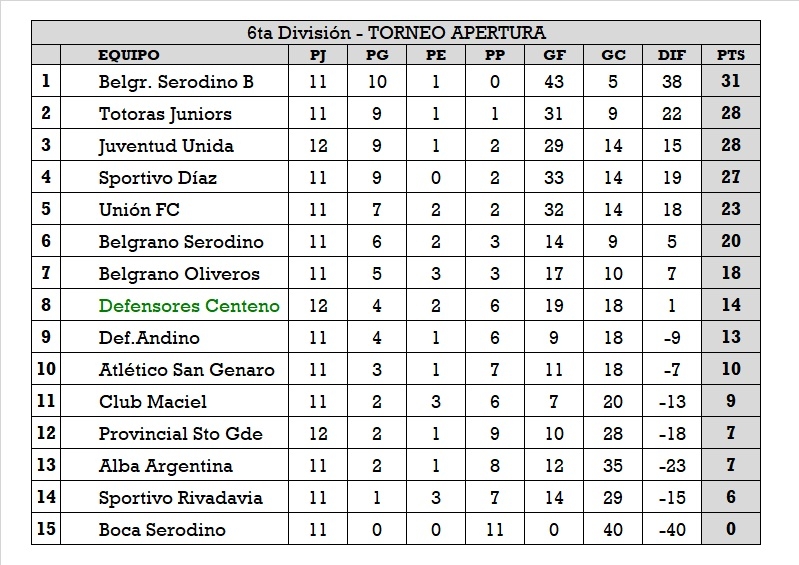The image size is (799, 565).
Task: Click the PJ column header
Action: (x=318, y=55)
